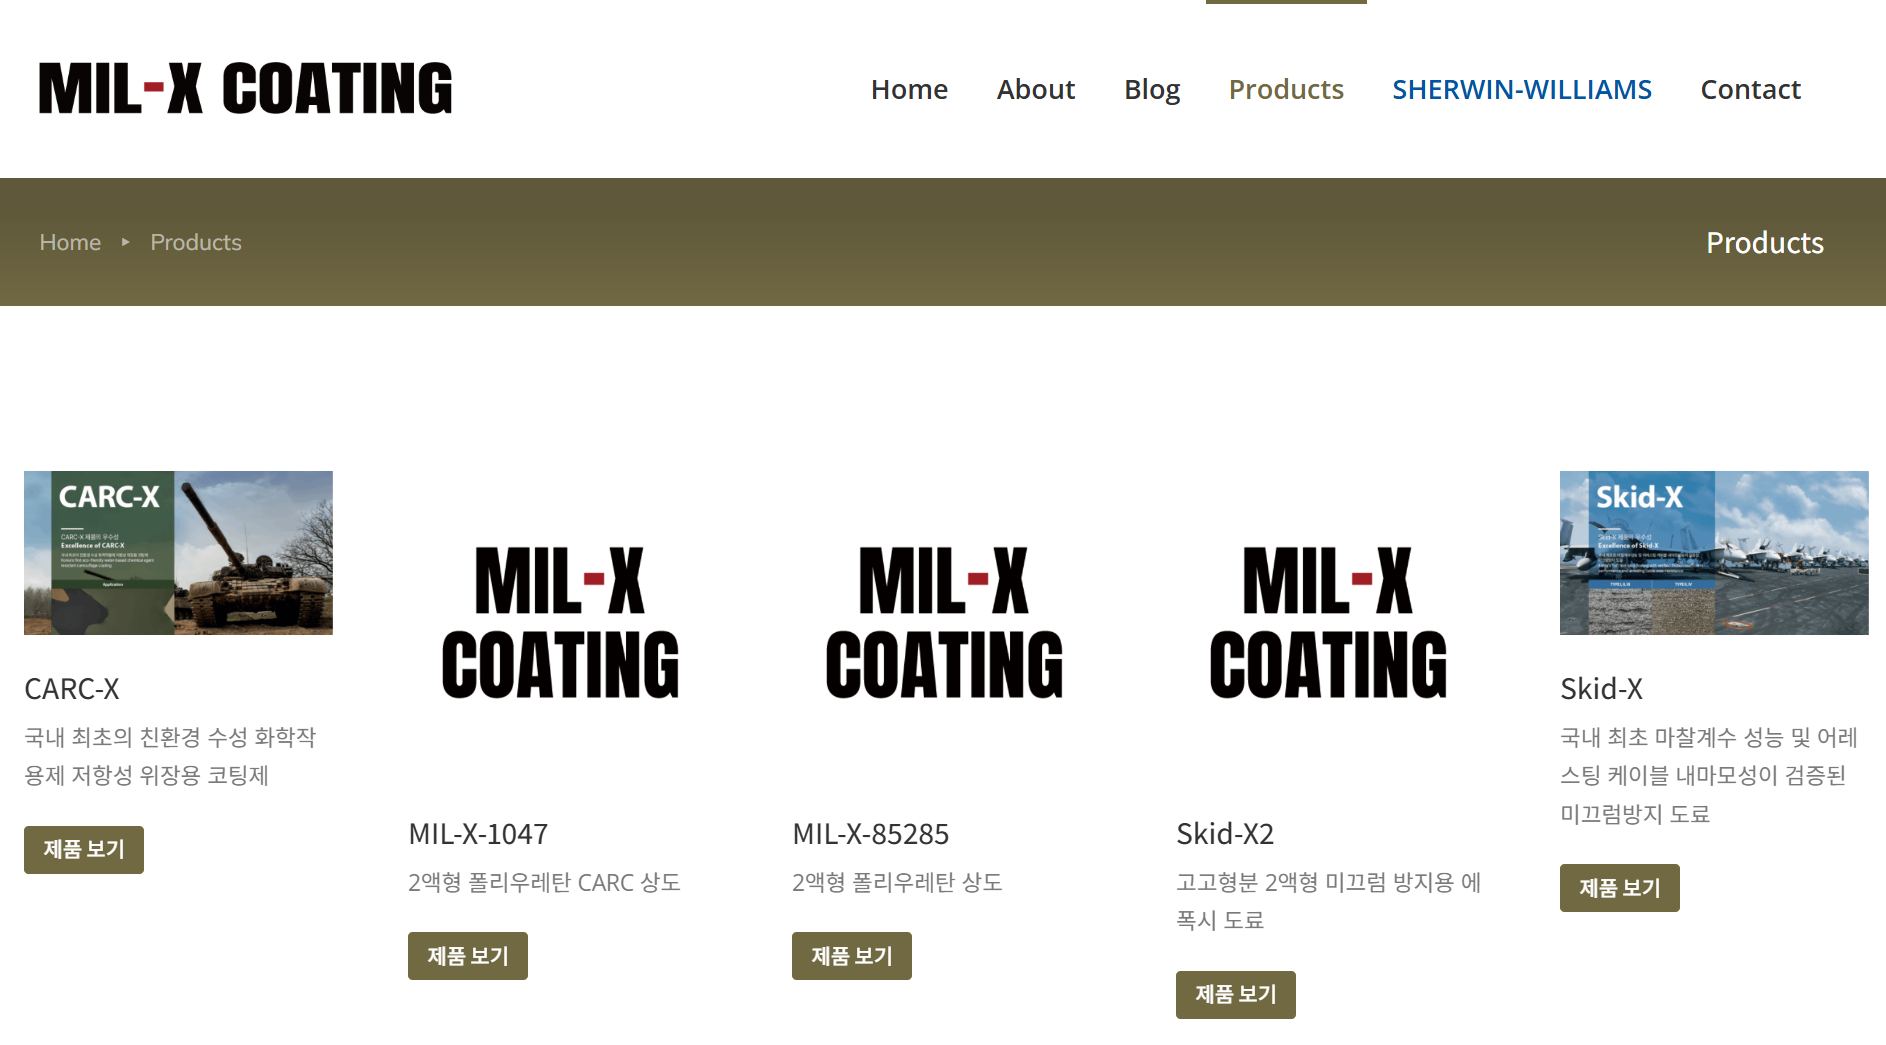Image resolution: width=1886 pixels, height=1045 pixels.
Task: Open the SHERWIN-WILLIAMS menu link
Action: [x=1521, y=89]
